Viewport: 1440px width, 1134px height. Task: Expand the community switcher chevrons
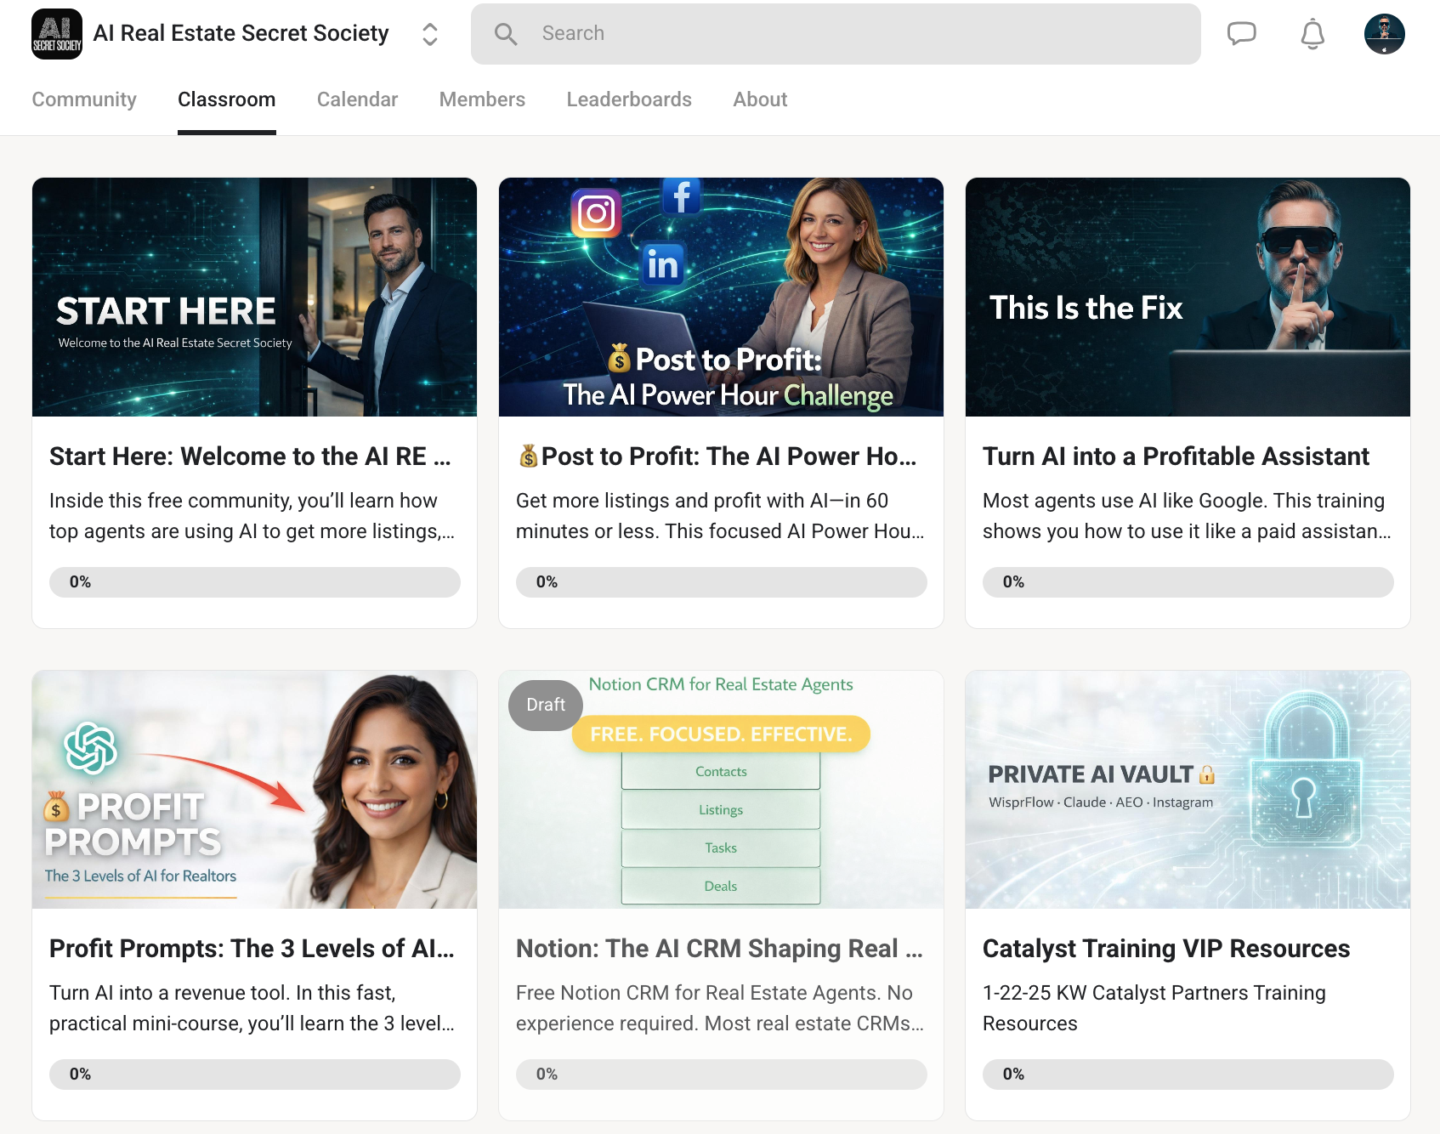click(x=430, y=34)
